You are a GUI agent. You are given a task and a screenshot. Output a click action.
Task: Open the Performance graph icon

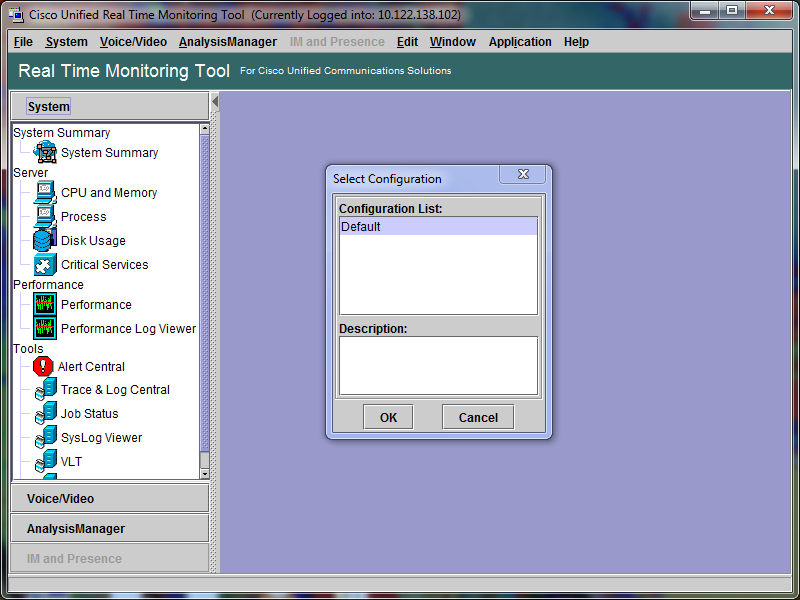45,304
